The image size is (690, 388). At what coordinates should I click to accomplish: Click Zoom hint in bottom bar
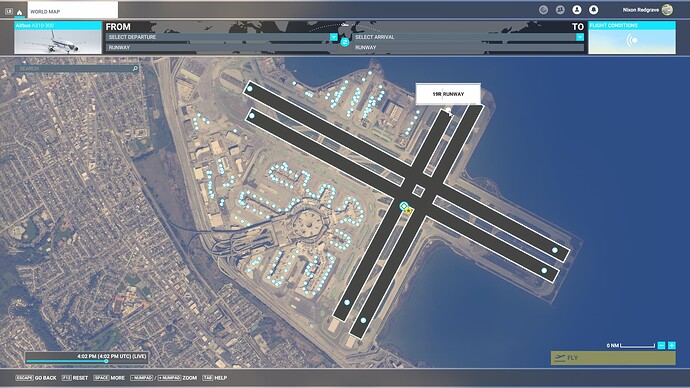coord(164,378)
